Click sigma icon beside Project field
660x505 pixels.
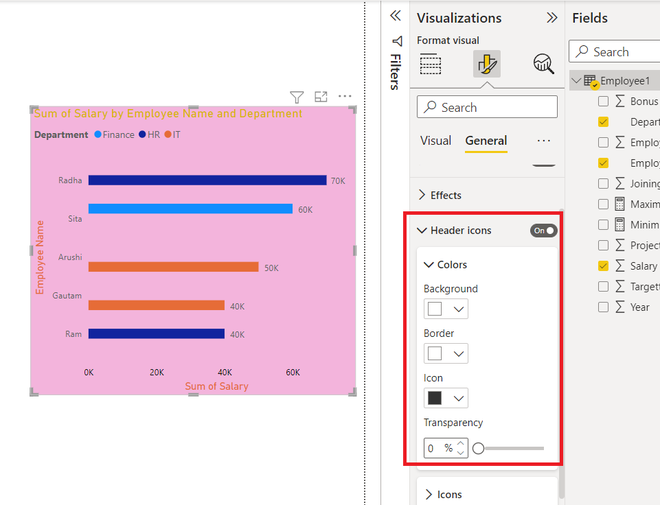(x=620, y=245)
